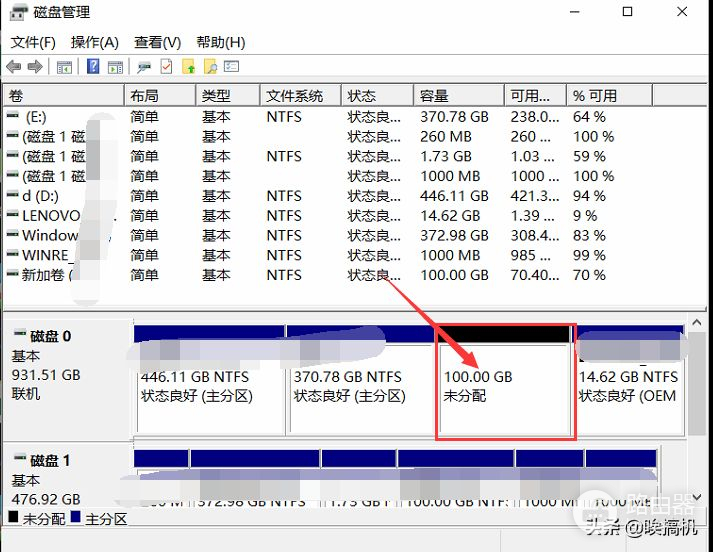Sort volumes by 容量 column header
Screen dimensions: 713x552
(x=434, y=96)
